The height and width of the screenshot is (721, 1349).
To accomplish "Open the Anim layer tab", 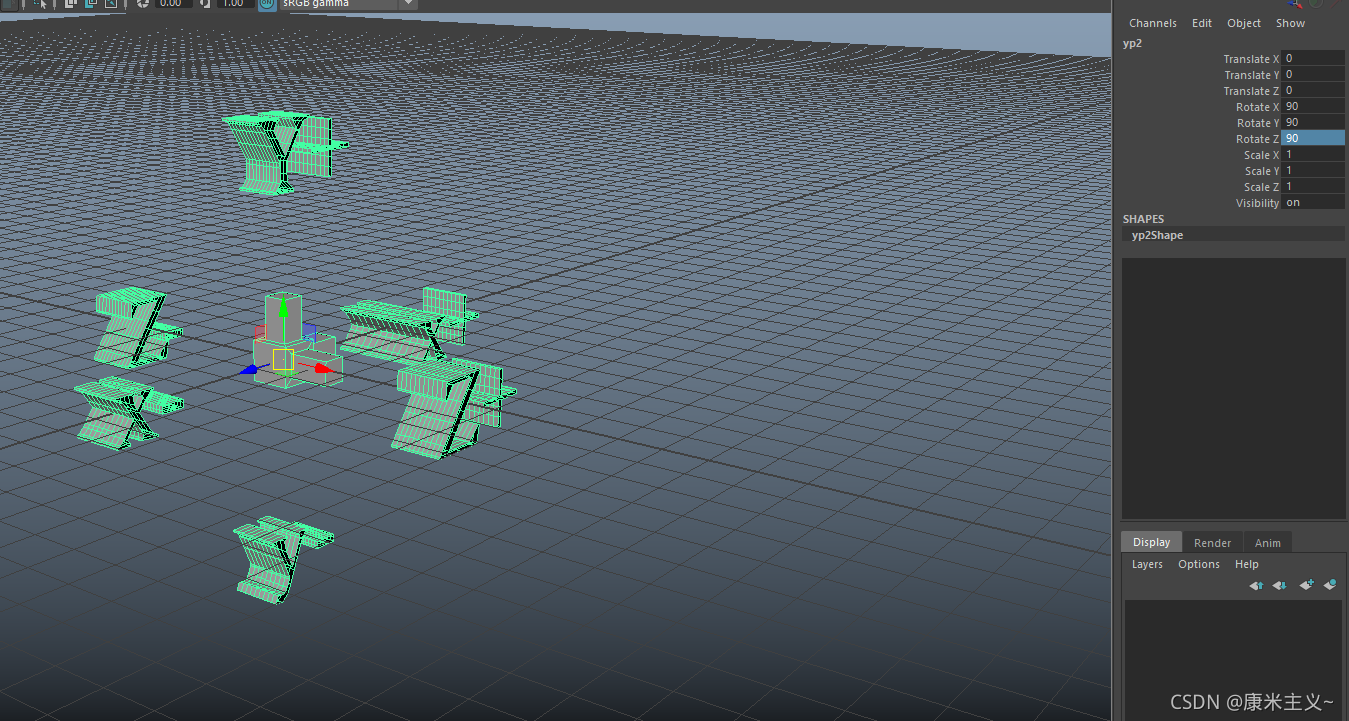I will tap(1267, 541).
